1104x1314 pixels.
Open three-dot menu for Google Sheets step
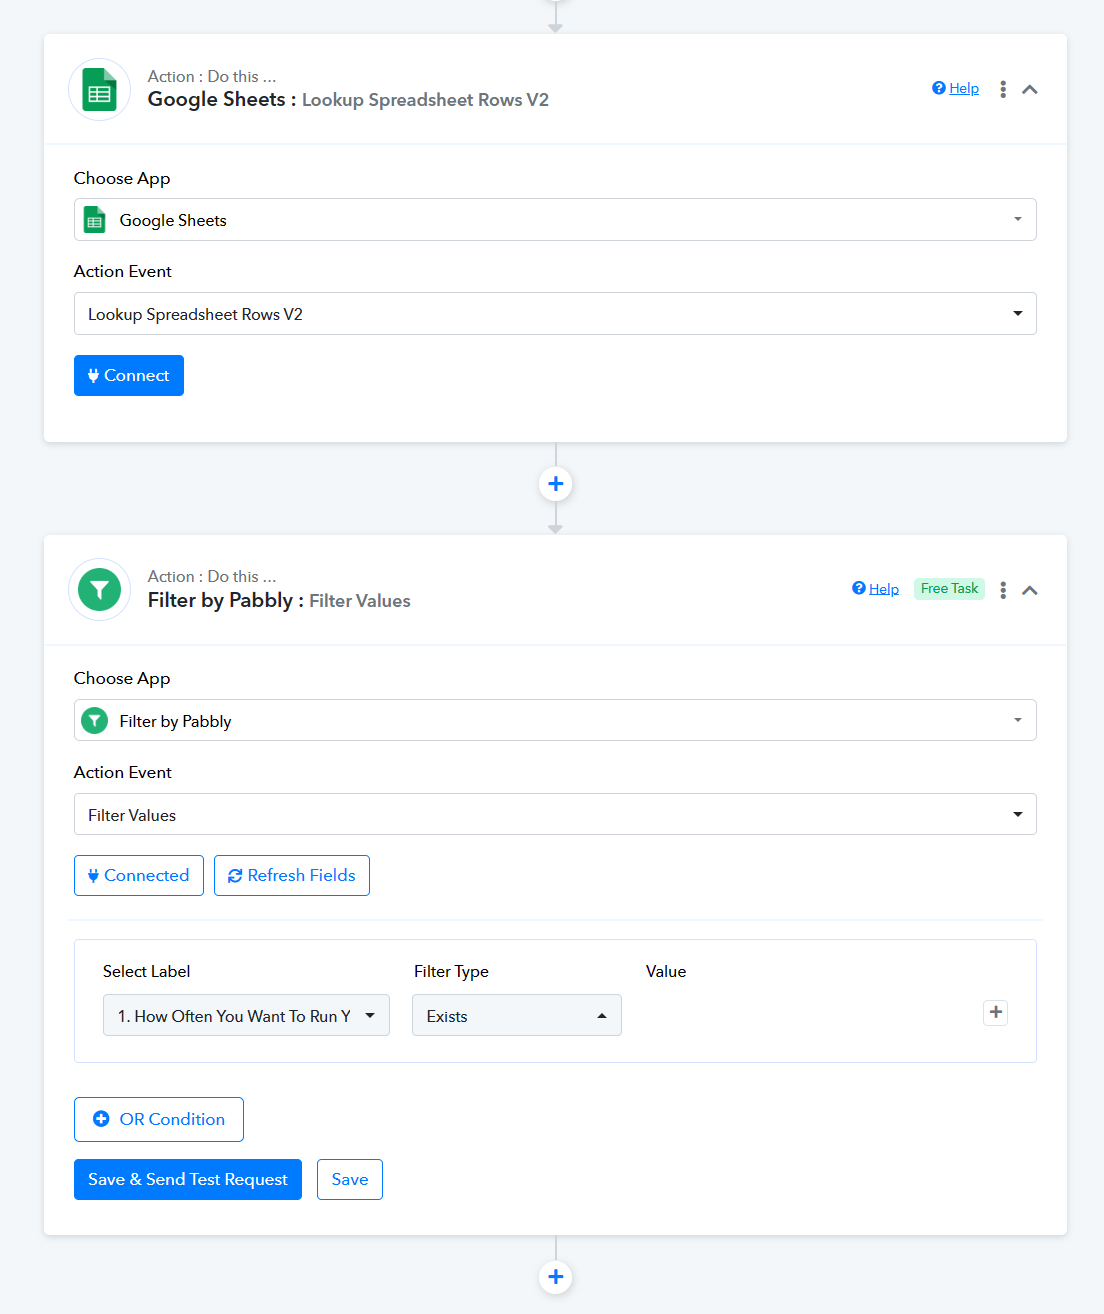tap(1002, 89)
